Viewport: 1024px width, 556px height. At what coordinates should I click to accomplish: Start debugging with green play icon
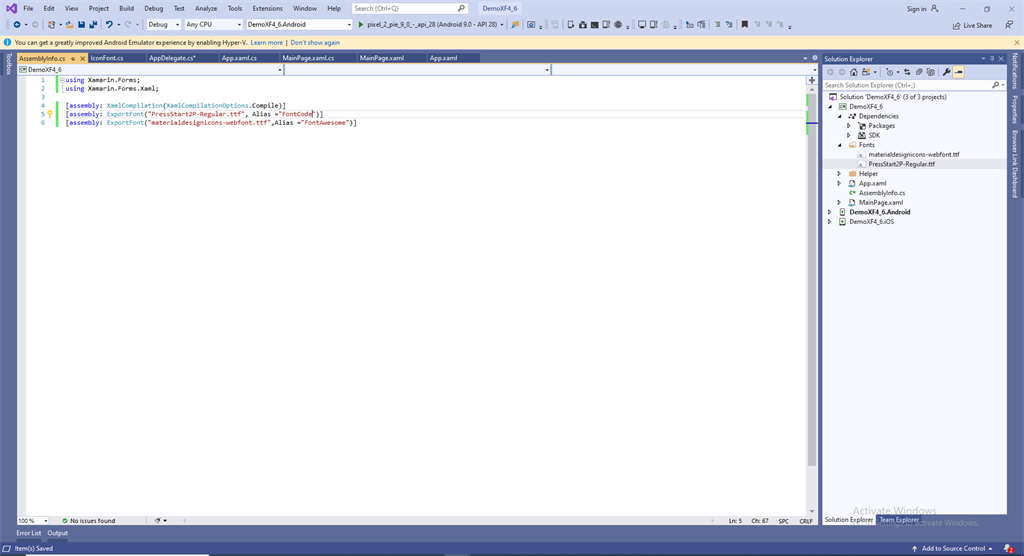pyautogui.click(x=360, y=25)
